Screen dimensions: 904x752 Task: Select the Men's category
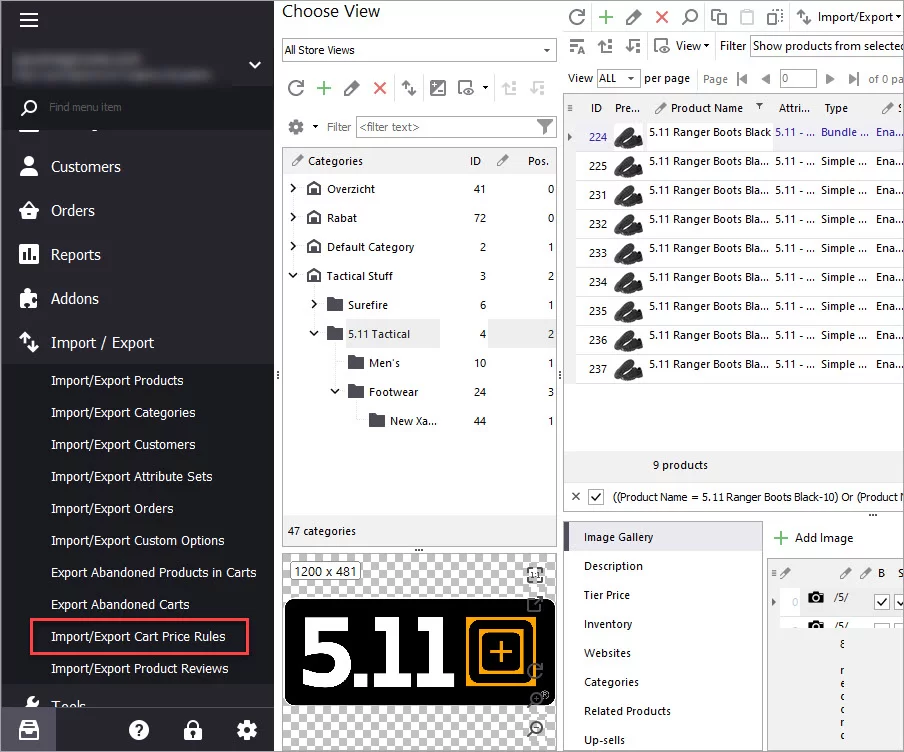[384, 363]
